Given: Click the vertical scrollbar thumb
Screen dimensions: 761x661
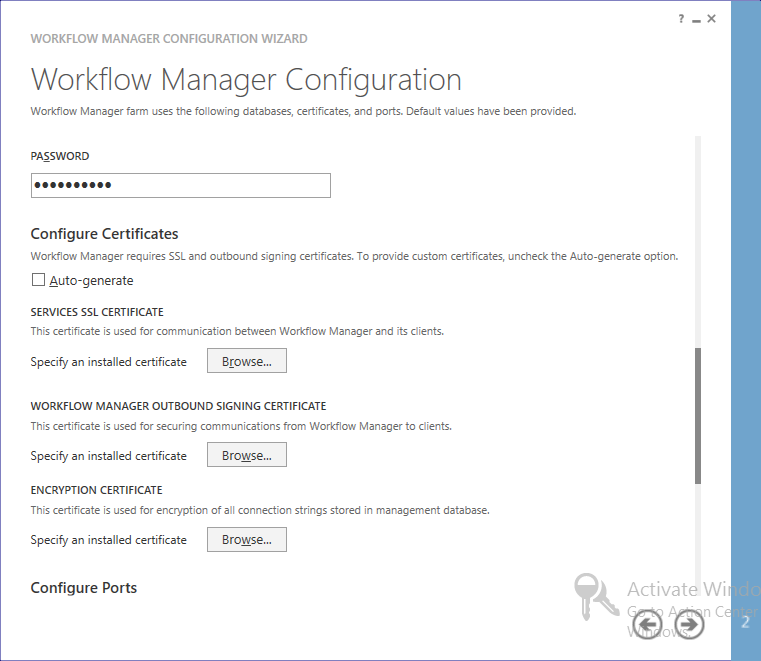Looking at the screenshot, I should click(x=698, y=415).
